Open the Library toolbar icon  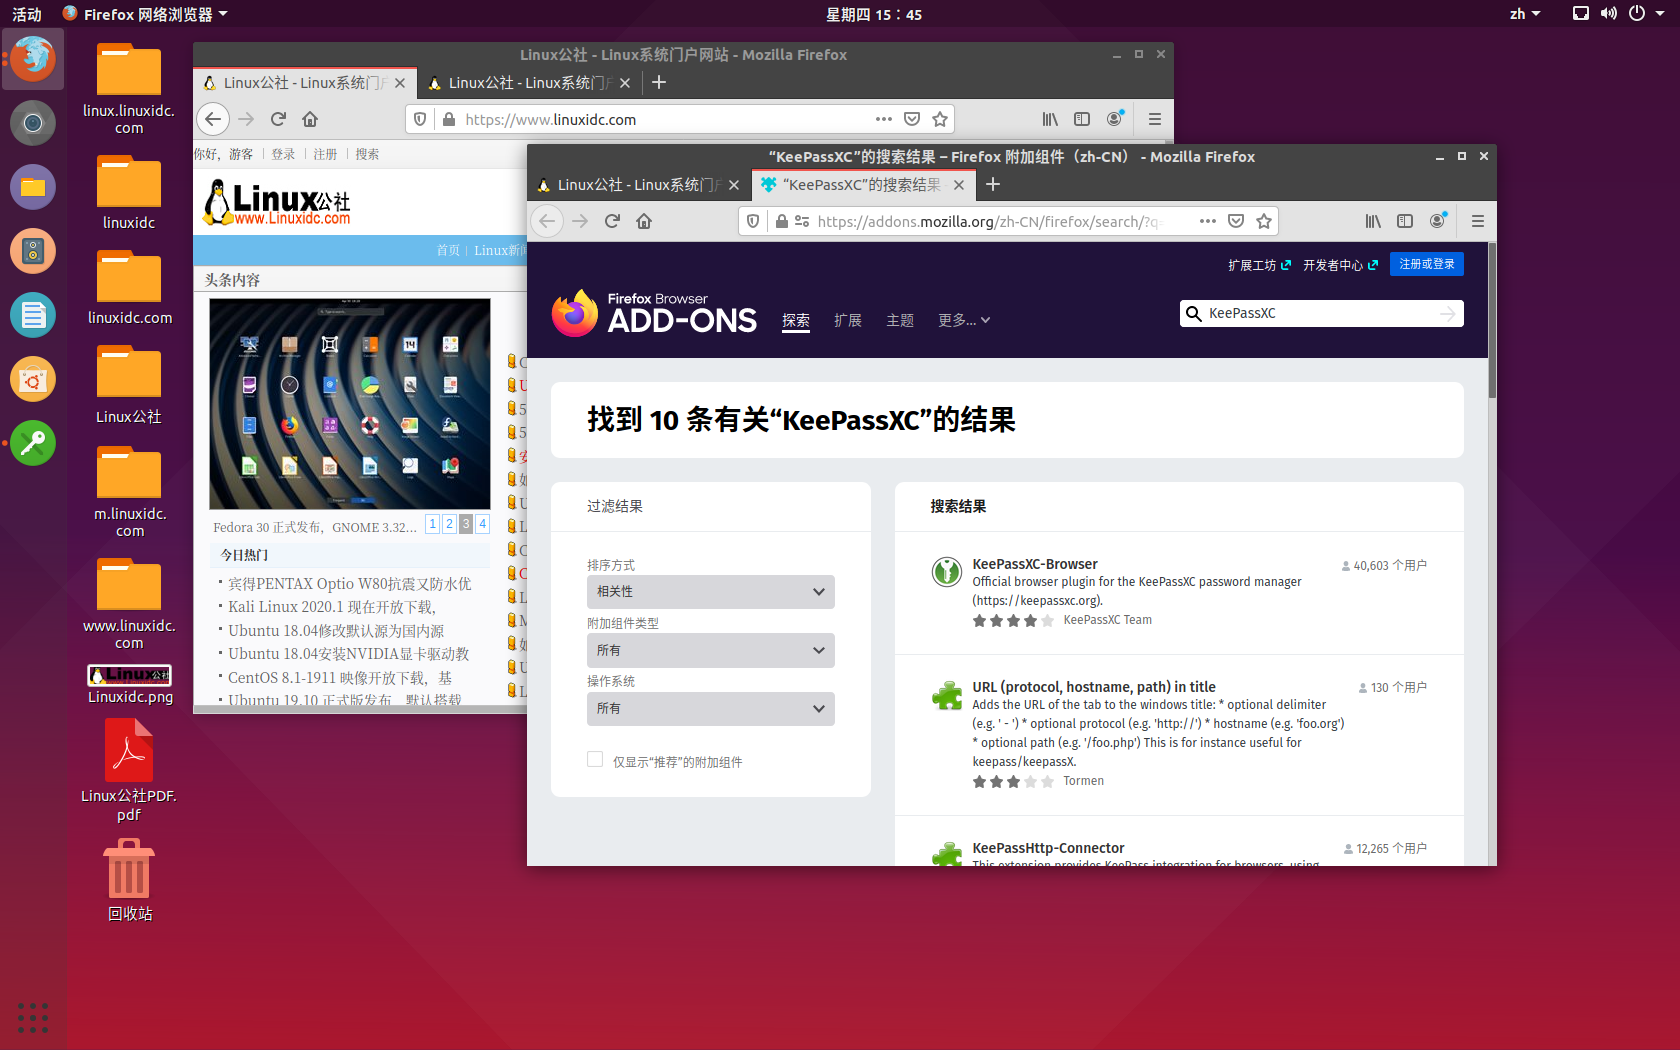(1373, 221)
